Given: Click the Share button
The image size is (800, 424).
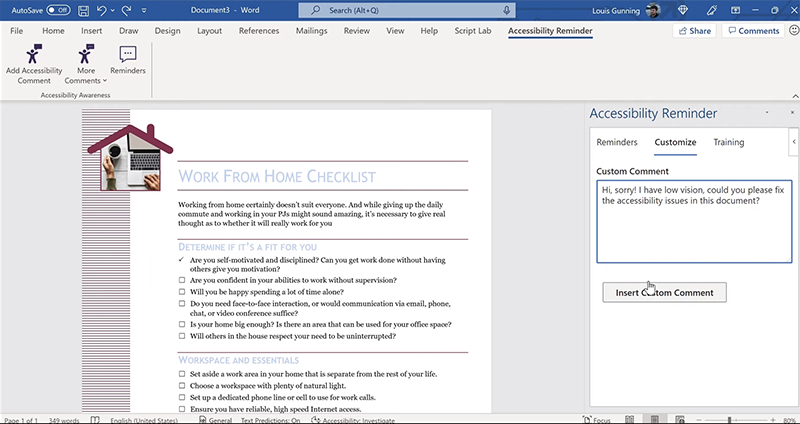Looking at the screenshot, I should (x=694, y=31).
